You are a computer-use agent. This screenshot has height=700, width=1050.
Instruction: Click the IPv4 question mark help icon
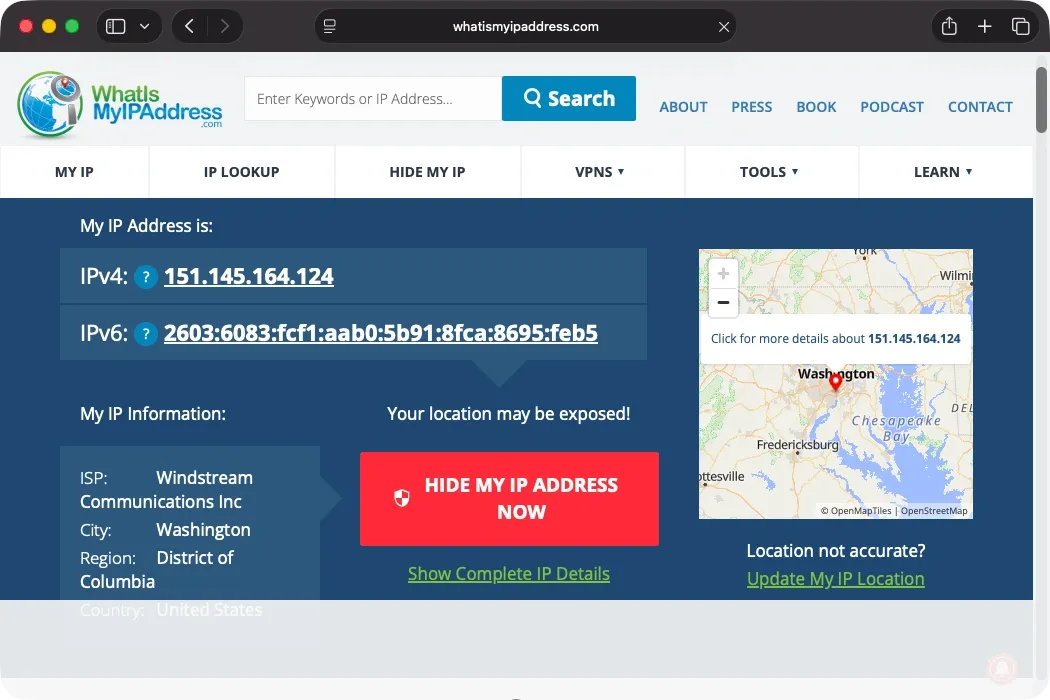click(146, 277)
